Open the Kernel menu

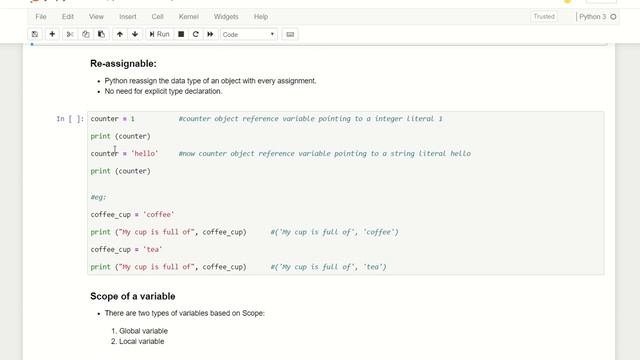(189, 17)
